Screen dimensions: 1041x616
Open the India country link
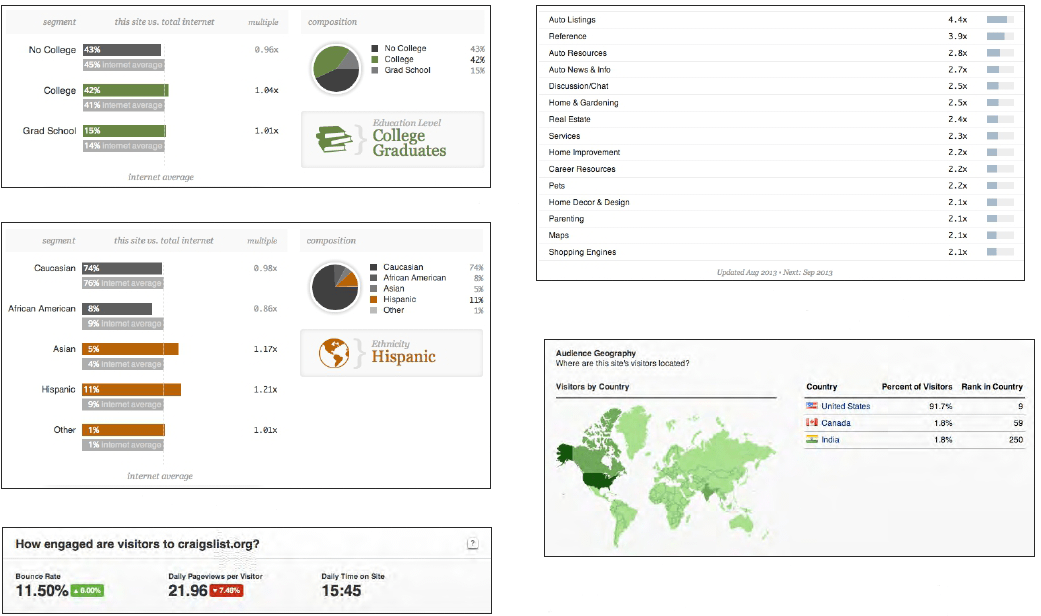[830, 439]
